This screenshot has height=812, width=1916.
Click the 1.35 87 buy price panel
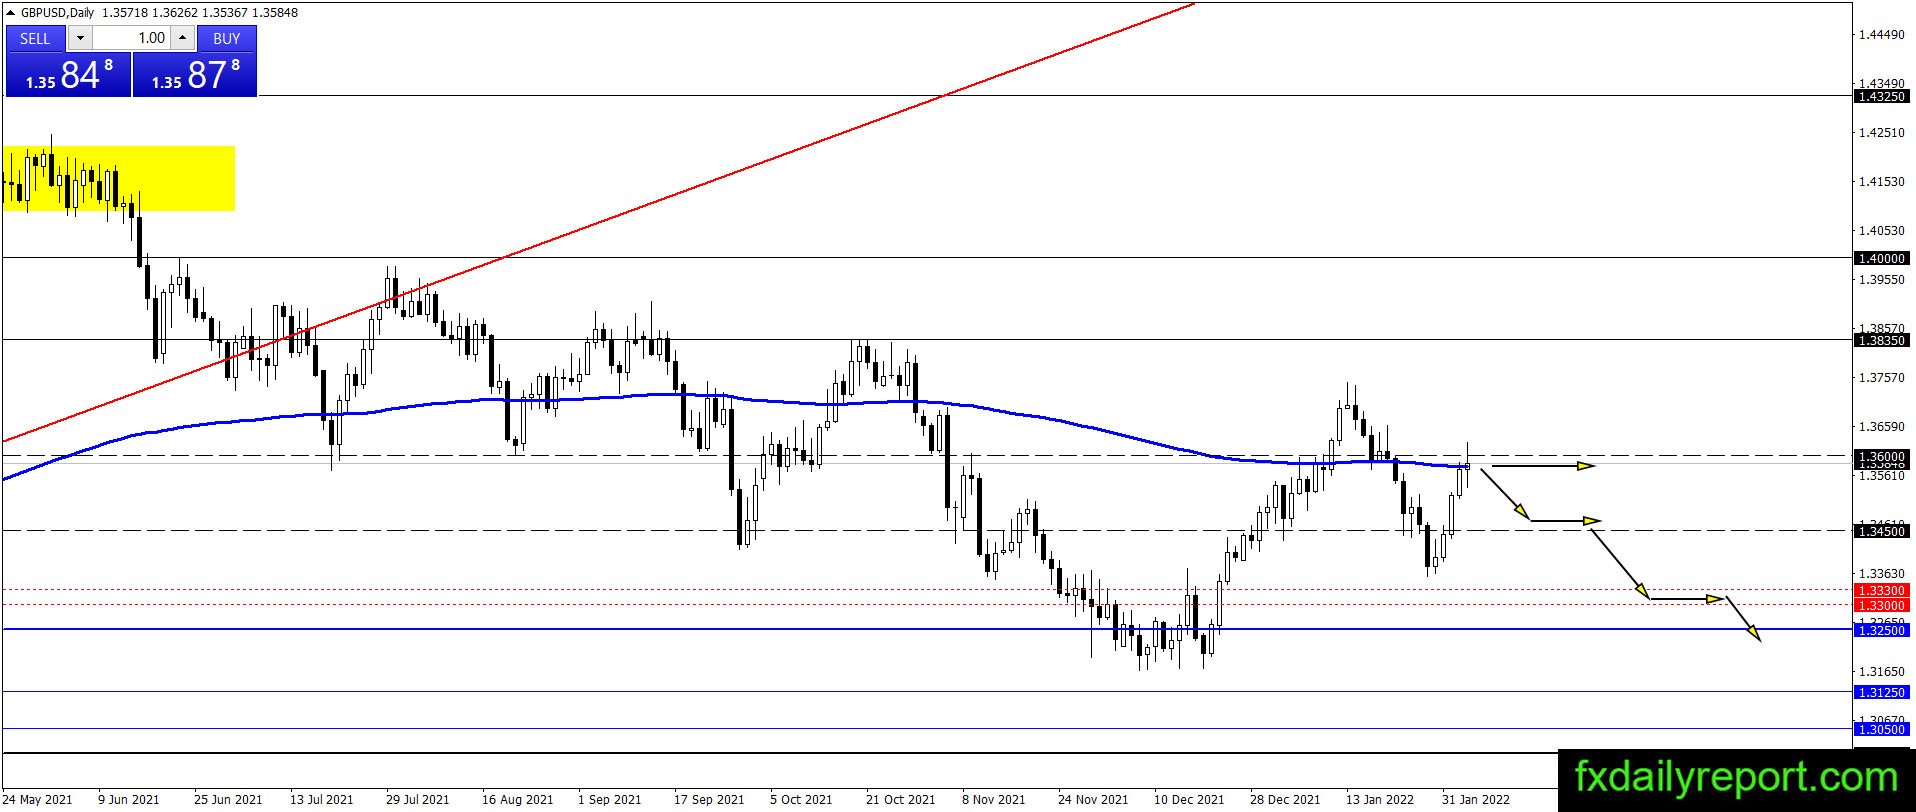pyautogui.click(x=195, y=74)
